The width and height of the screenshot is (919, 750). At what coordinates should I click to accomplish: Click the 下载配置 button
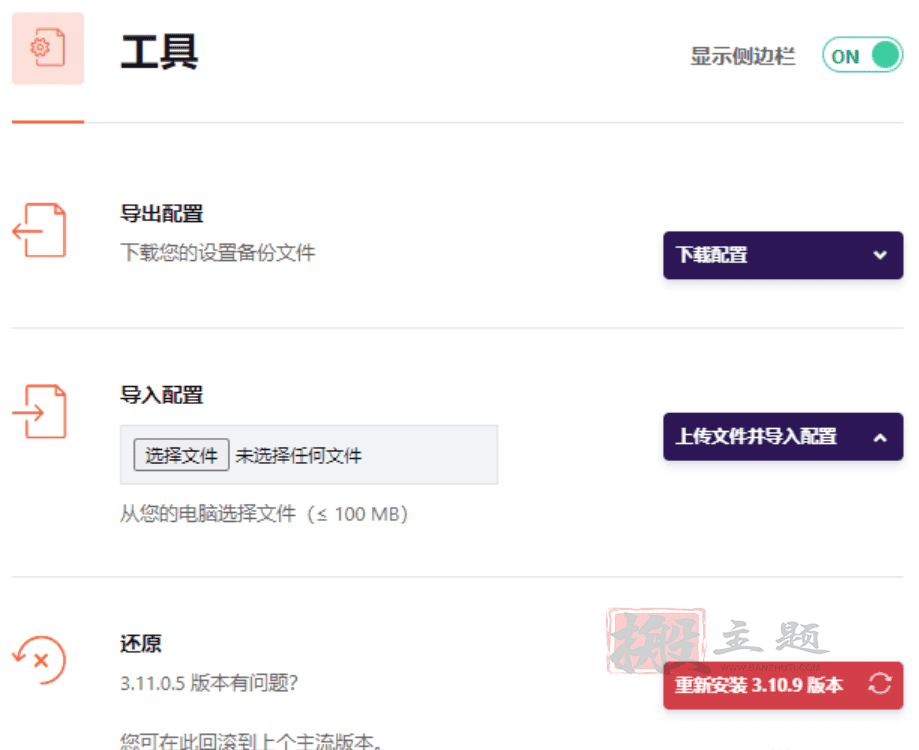[783, 255]
